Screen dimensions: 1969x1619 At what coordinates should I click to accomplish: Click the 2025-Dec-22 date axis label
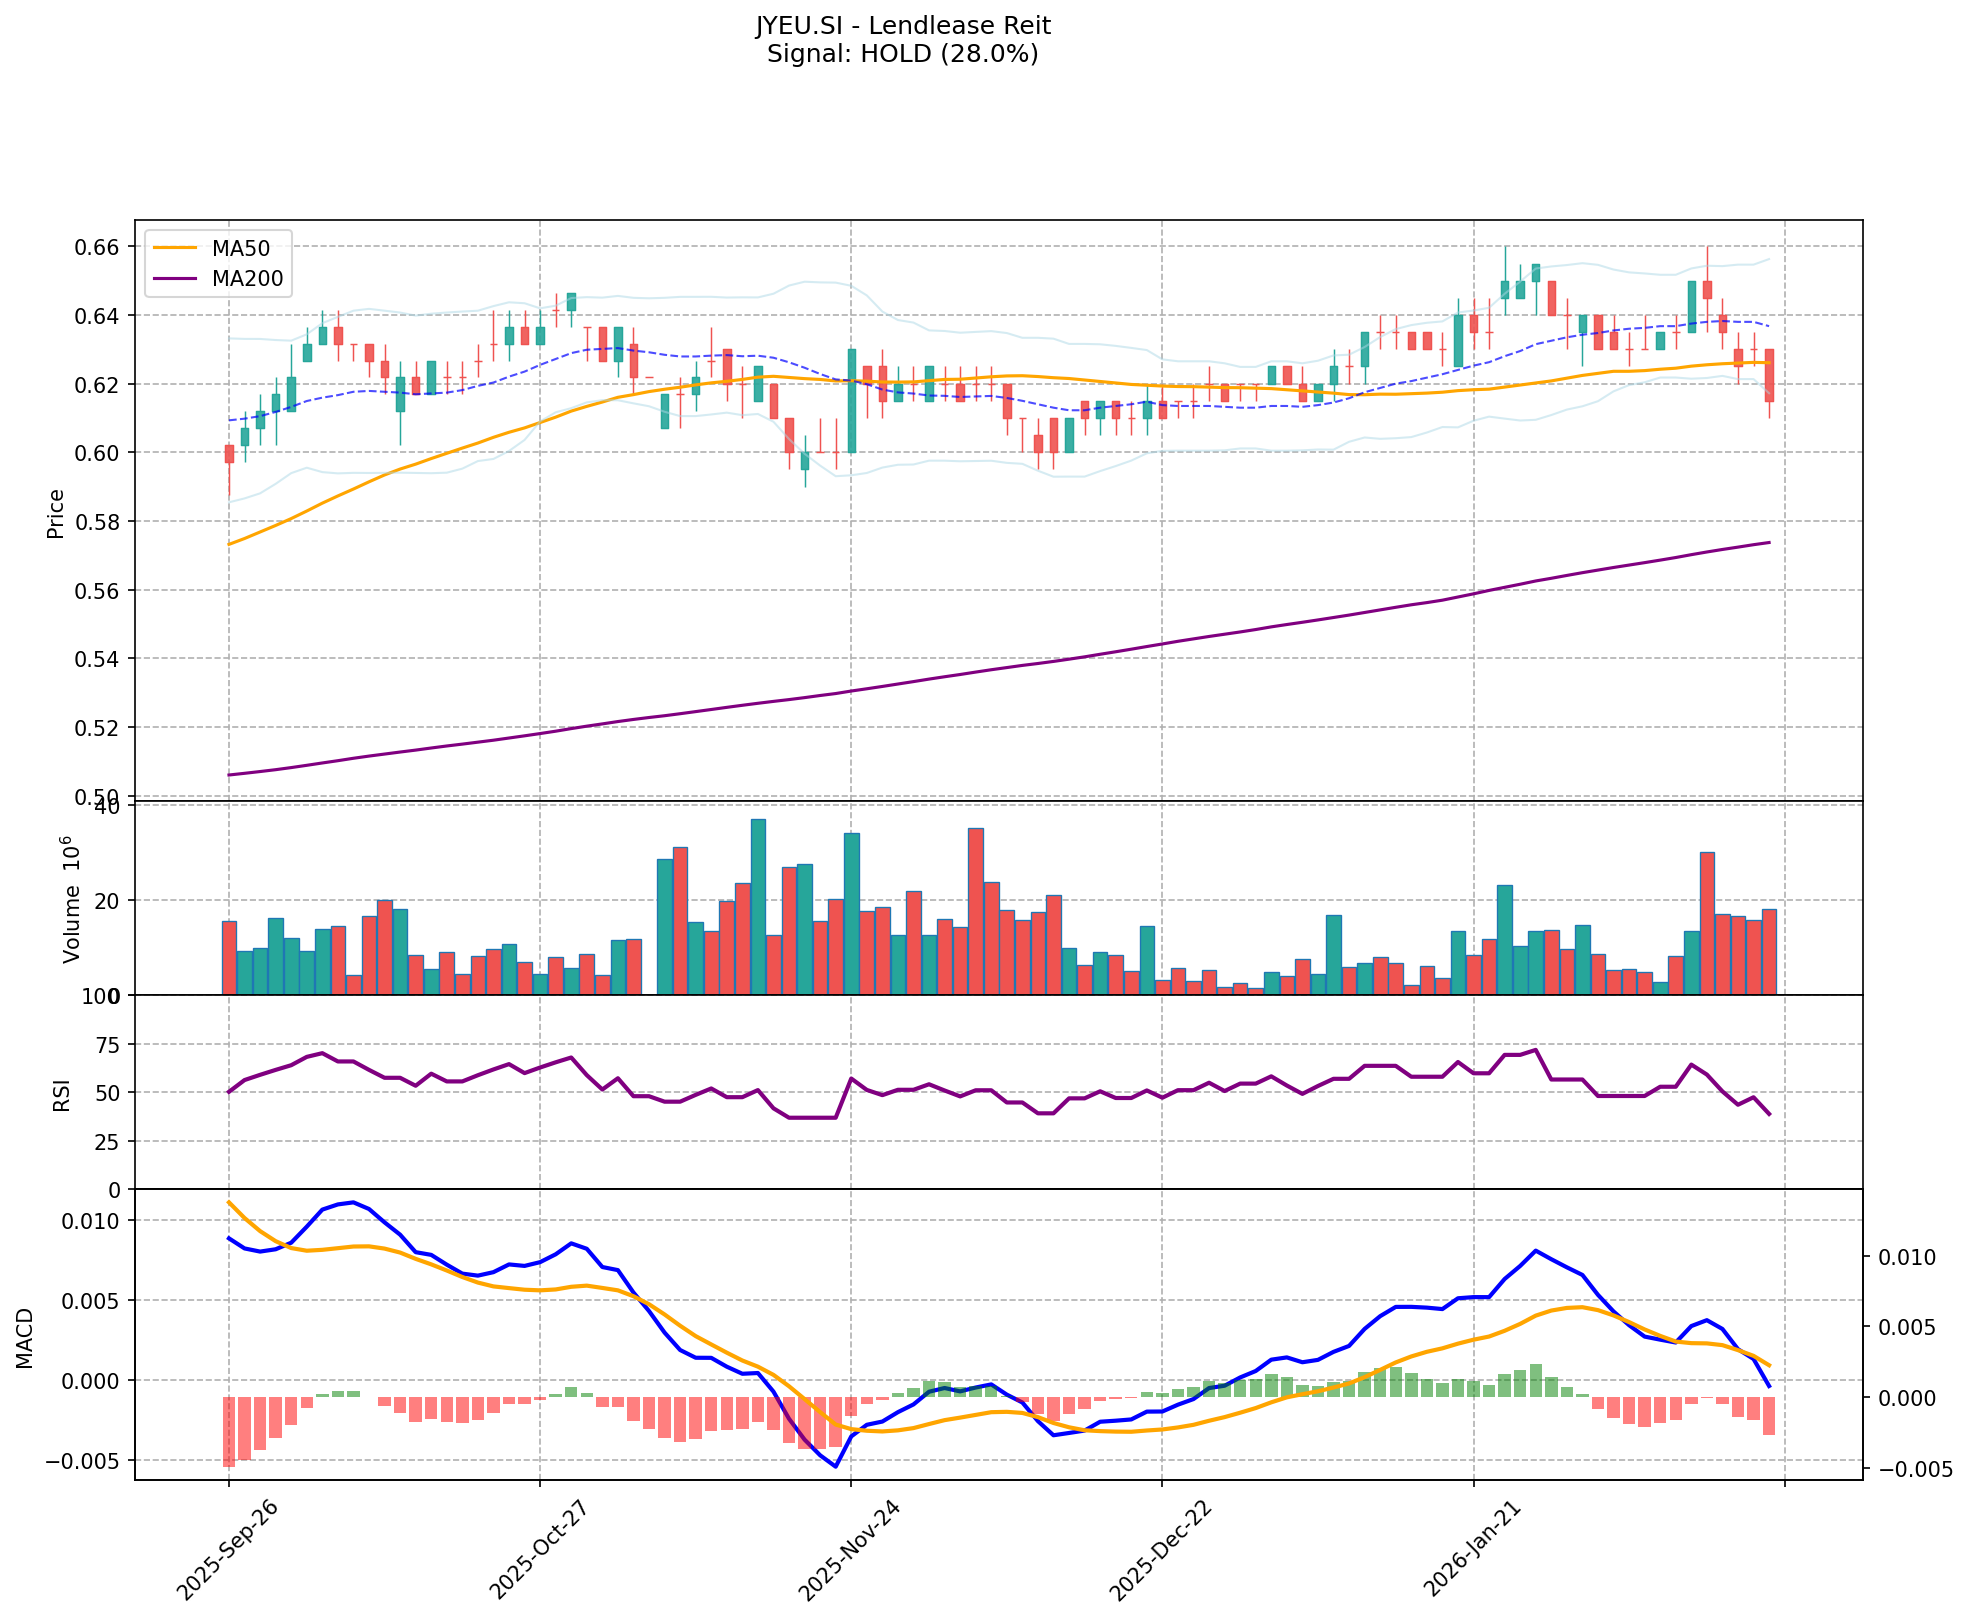click(1160, 1549)
